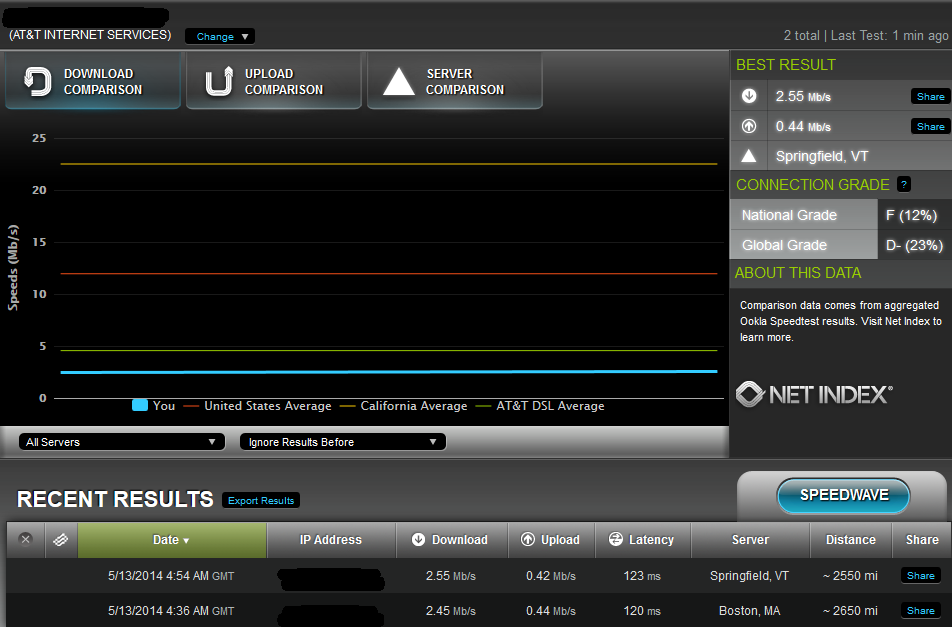
Task: Open the Change ISP dropdown
Action: 220,36
